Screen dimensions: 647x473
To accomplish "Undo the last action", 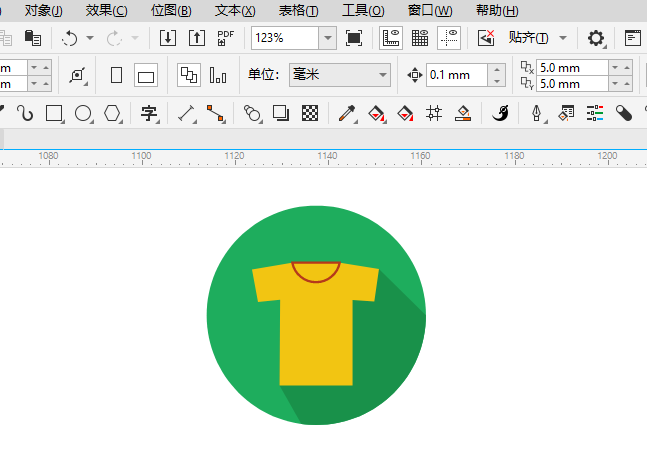I will (70, 38).
